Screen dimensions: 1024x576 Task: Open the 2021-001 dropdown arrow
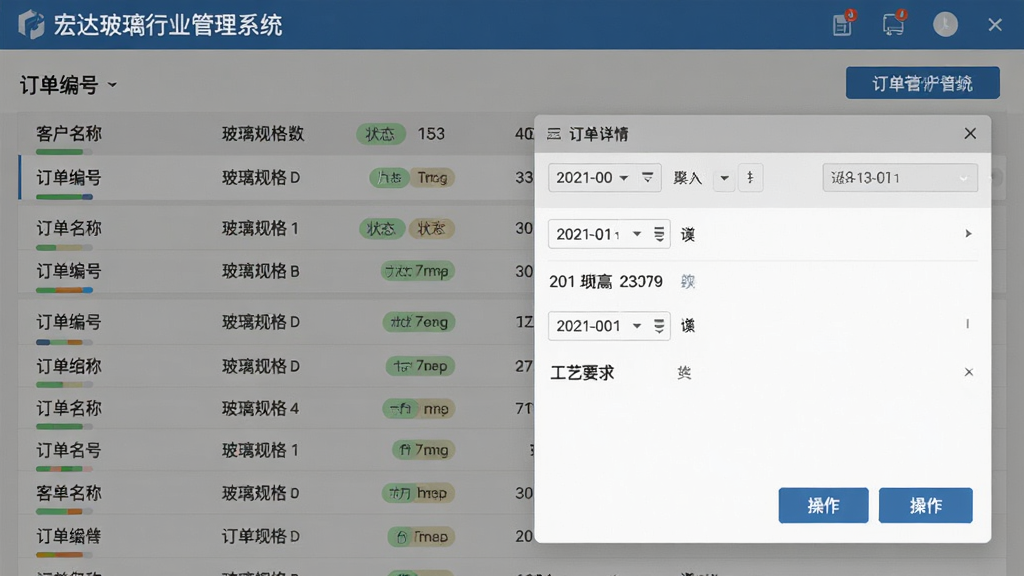tap(637, 326)
